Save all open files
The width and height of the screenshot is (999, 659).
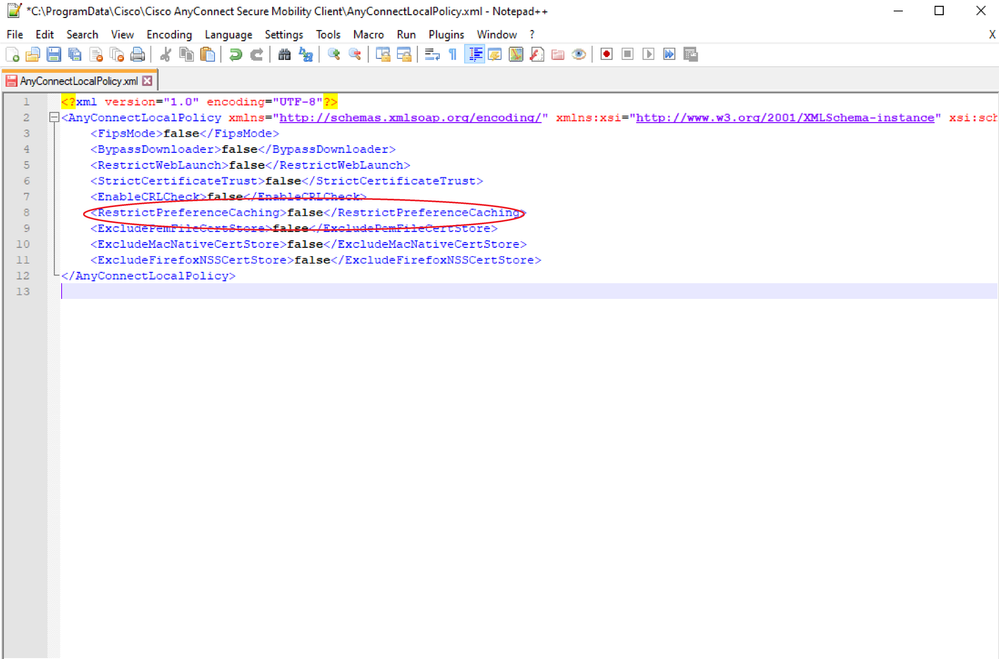click(75, 55)
